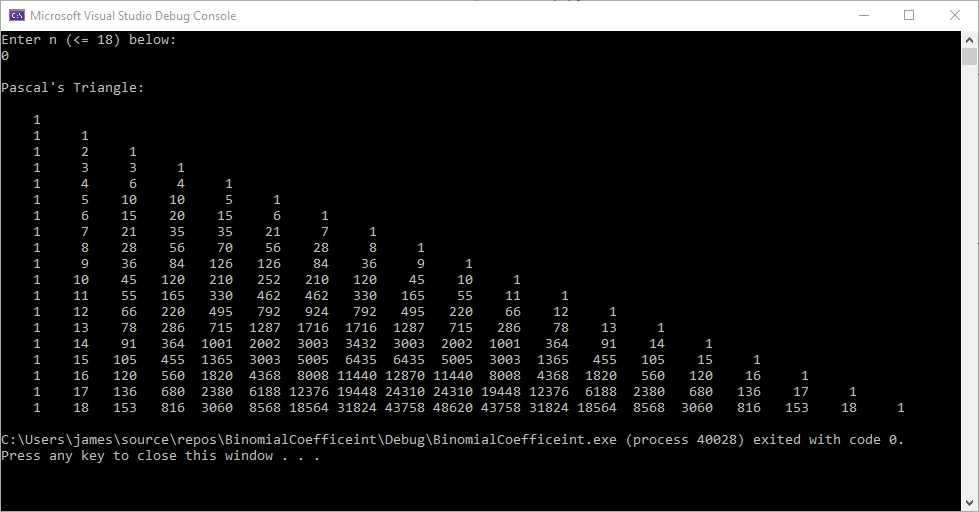Click the 'exited with code 0' message
Viewport: 979px width, 512px height.
(828, 440)
